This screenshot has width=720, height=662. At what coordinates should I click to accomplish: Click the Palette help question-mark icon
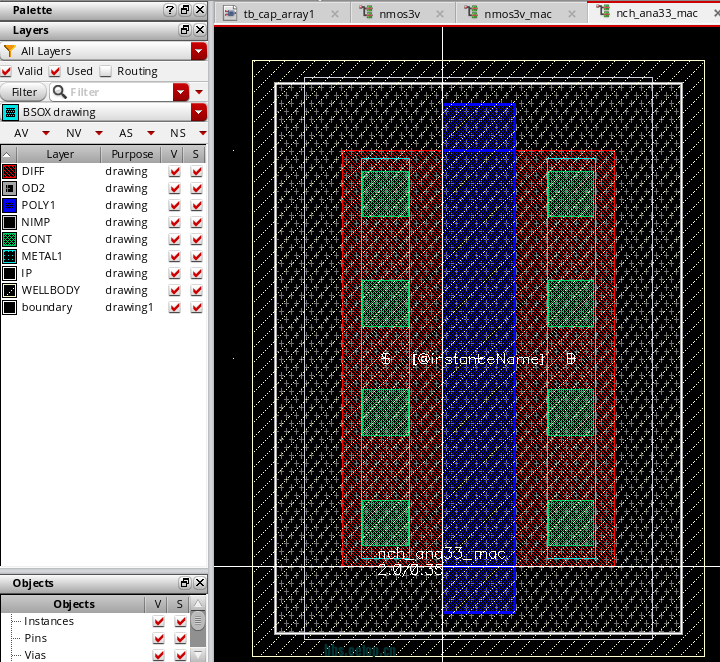(x=170, y=10)
